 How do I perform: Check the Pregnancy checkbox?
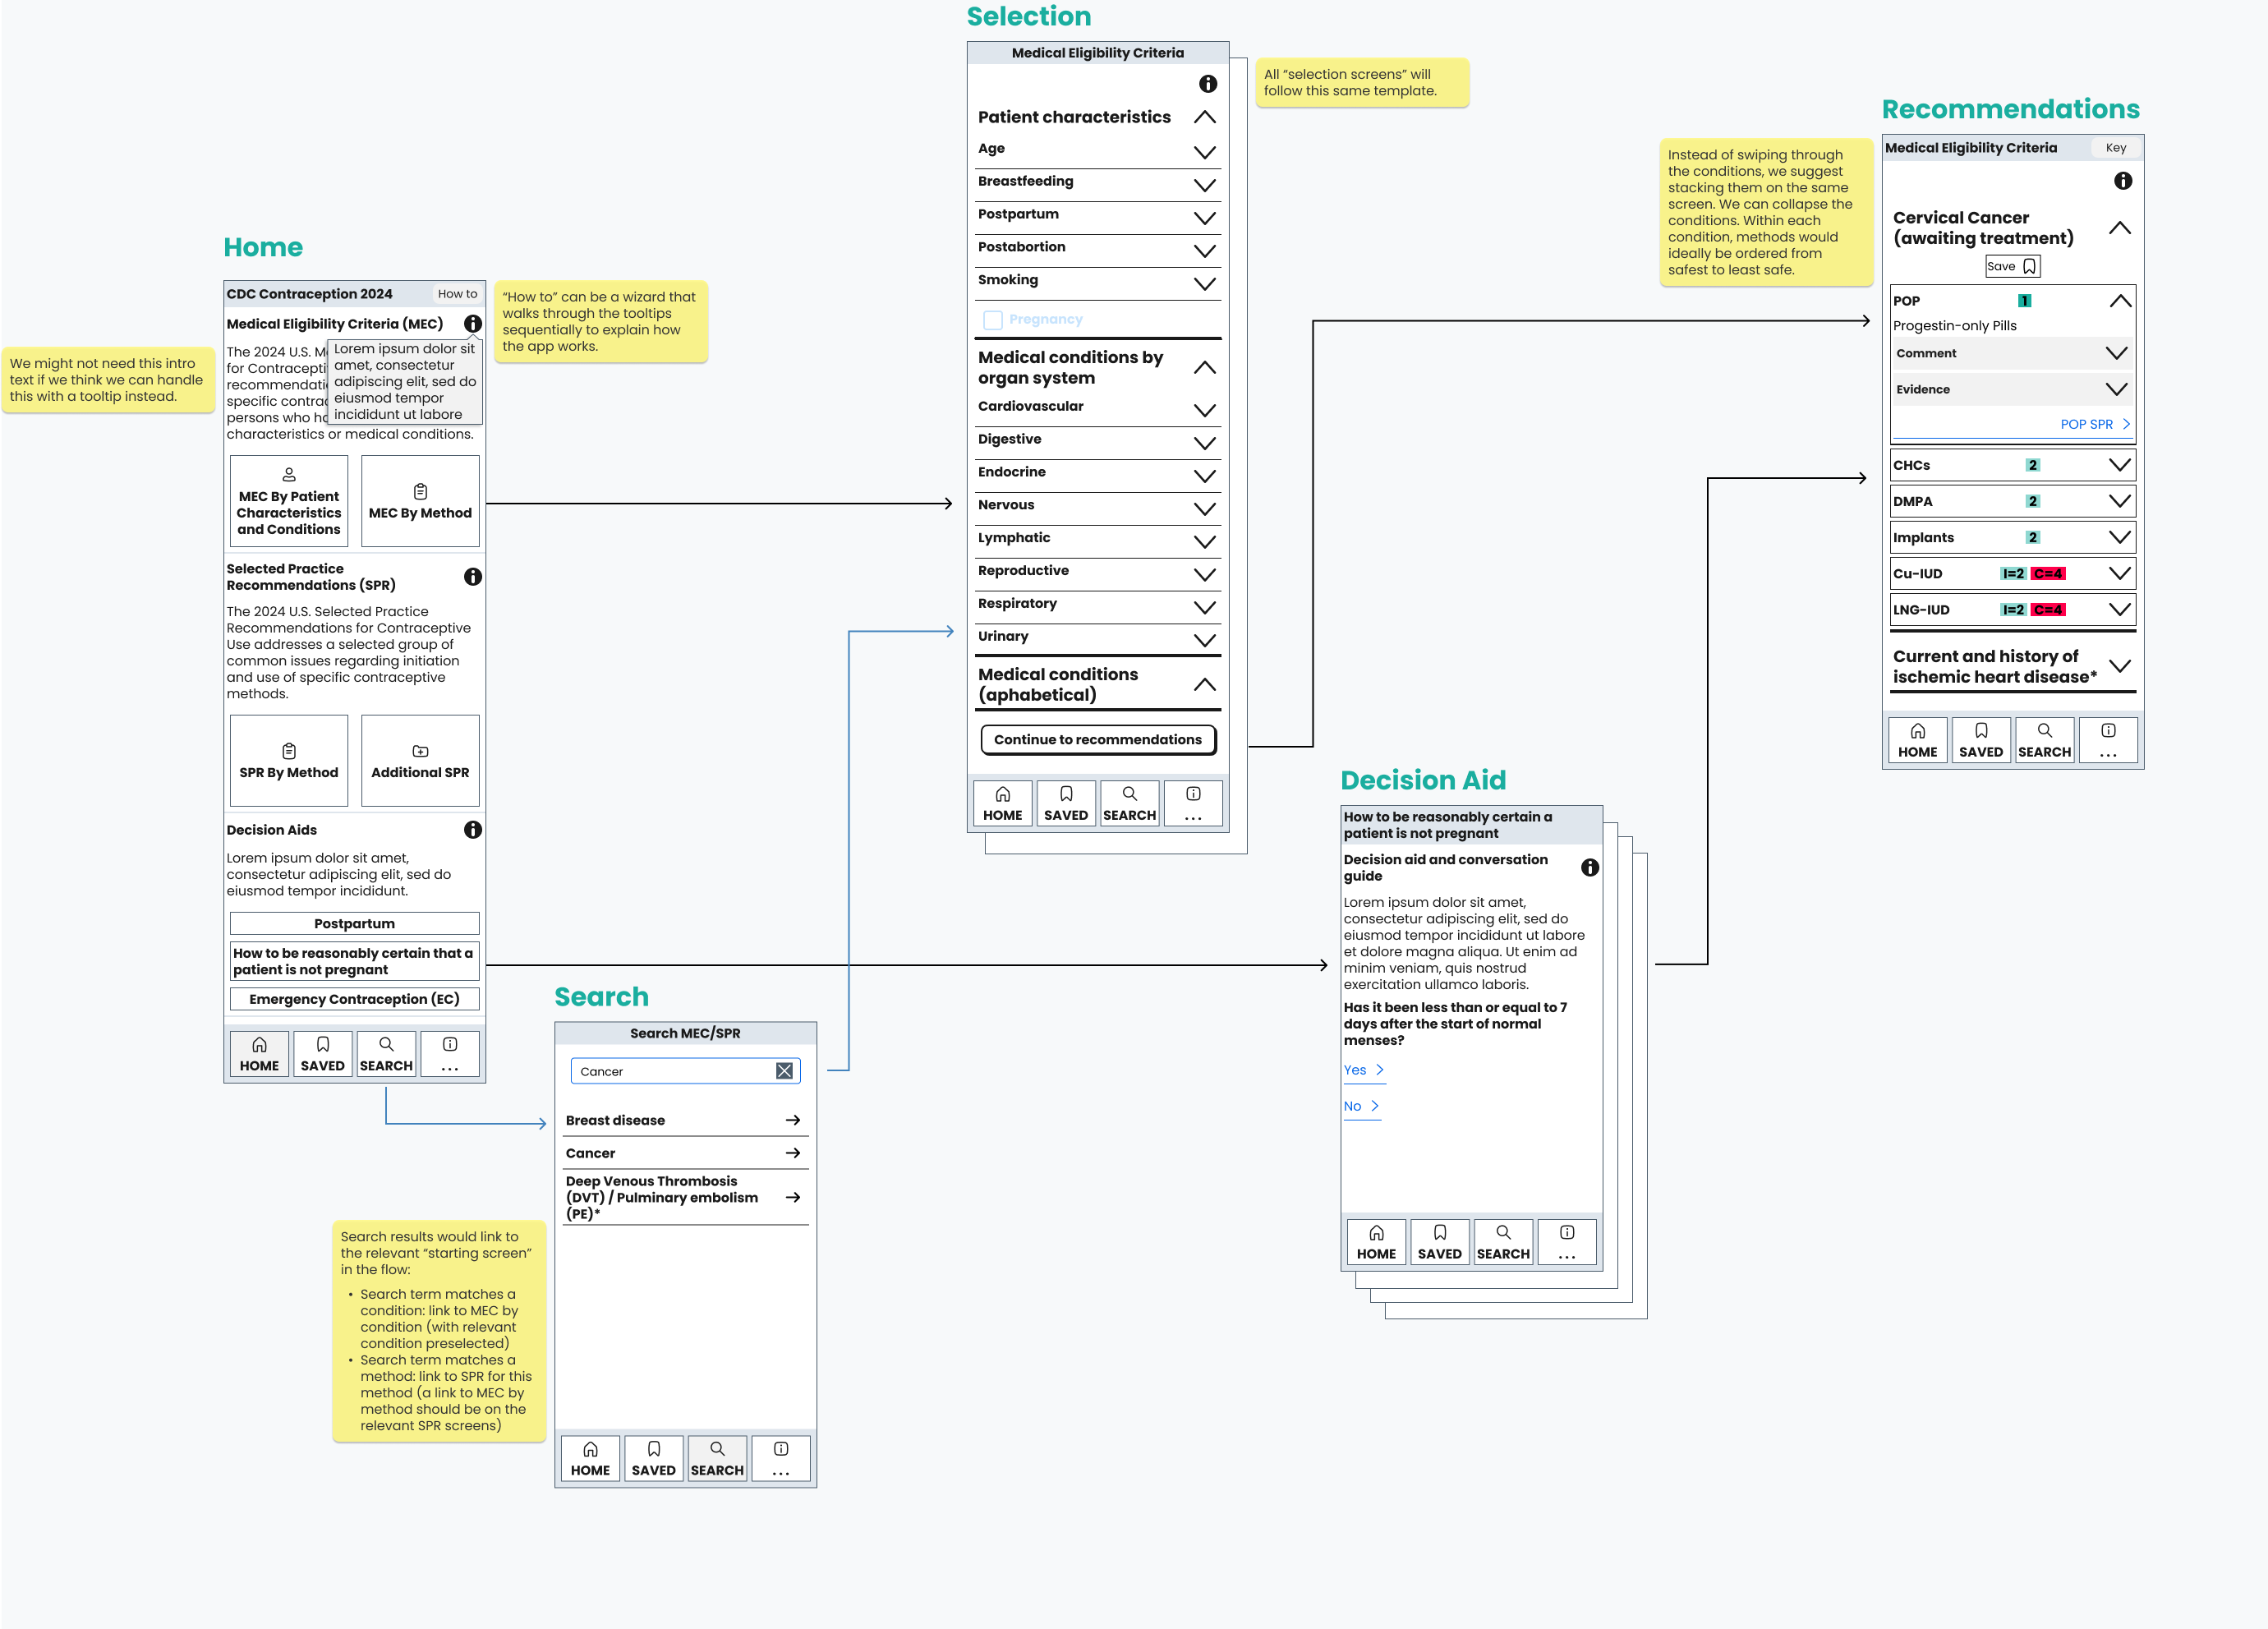click(x=992, y=319)
